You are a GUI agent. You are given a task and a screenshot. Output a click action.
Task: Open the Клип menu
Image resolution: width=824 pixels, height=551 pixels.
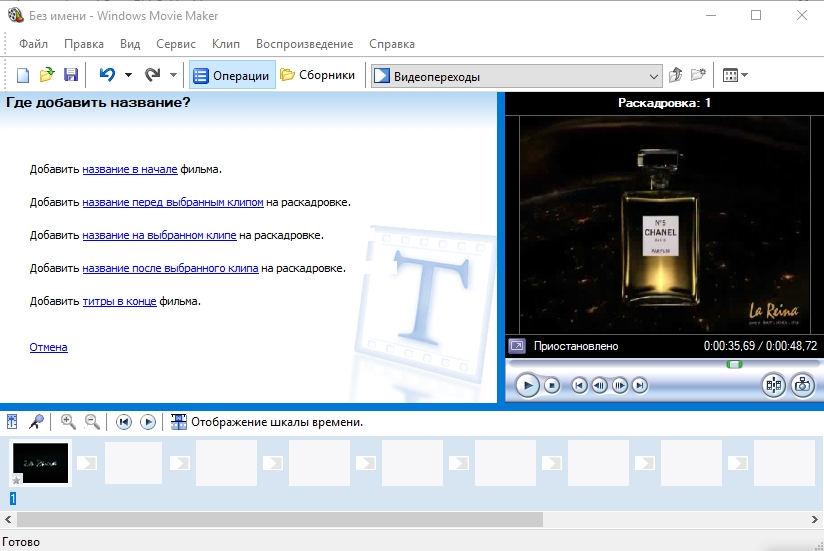[226, 44]
